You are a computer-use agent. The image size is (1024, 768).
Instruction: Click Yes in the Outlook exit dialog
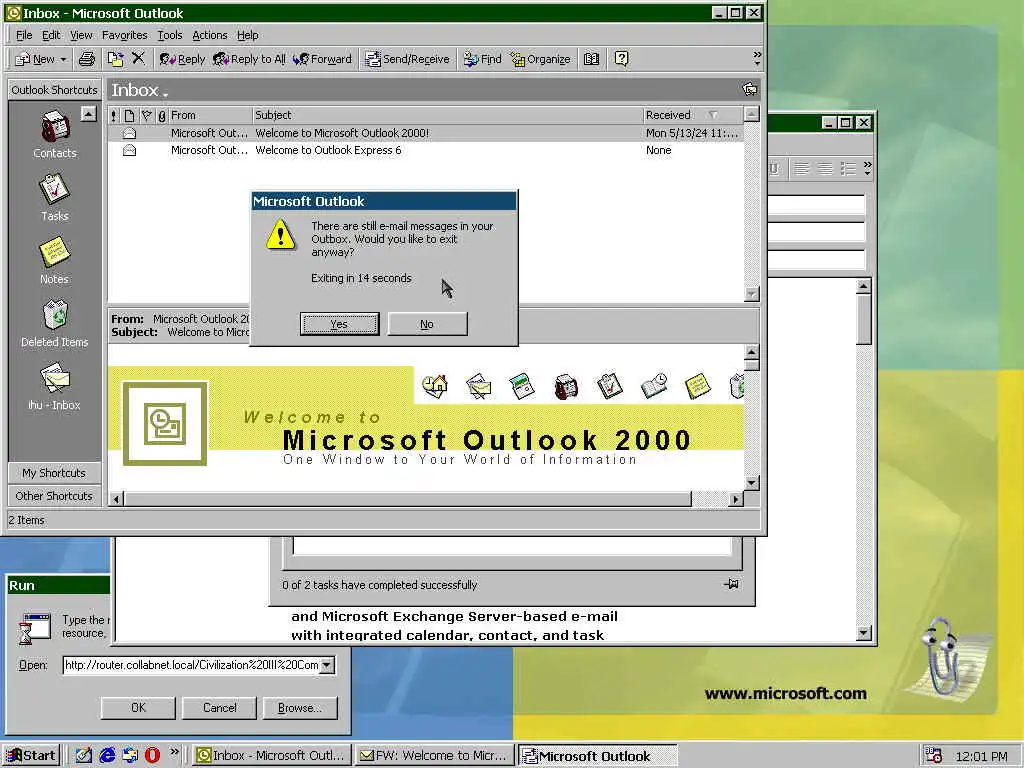[339, 324]
